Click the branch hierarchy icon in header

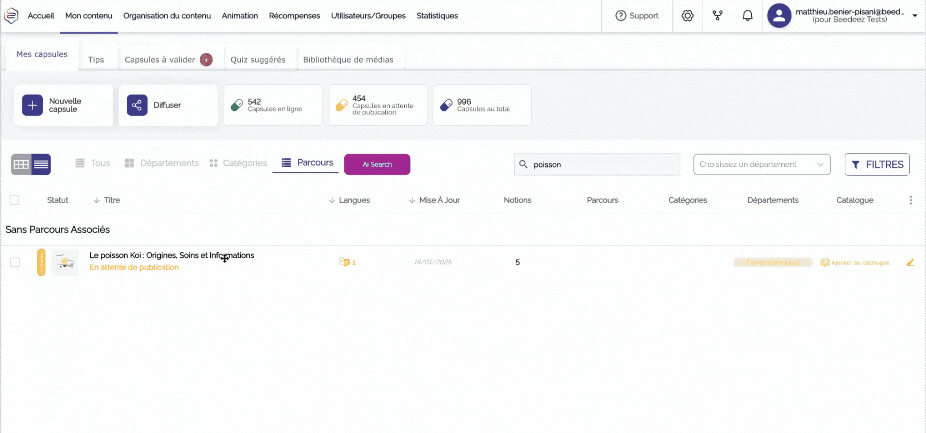[717, 16]
